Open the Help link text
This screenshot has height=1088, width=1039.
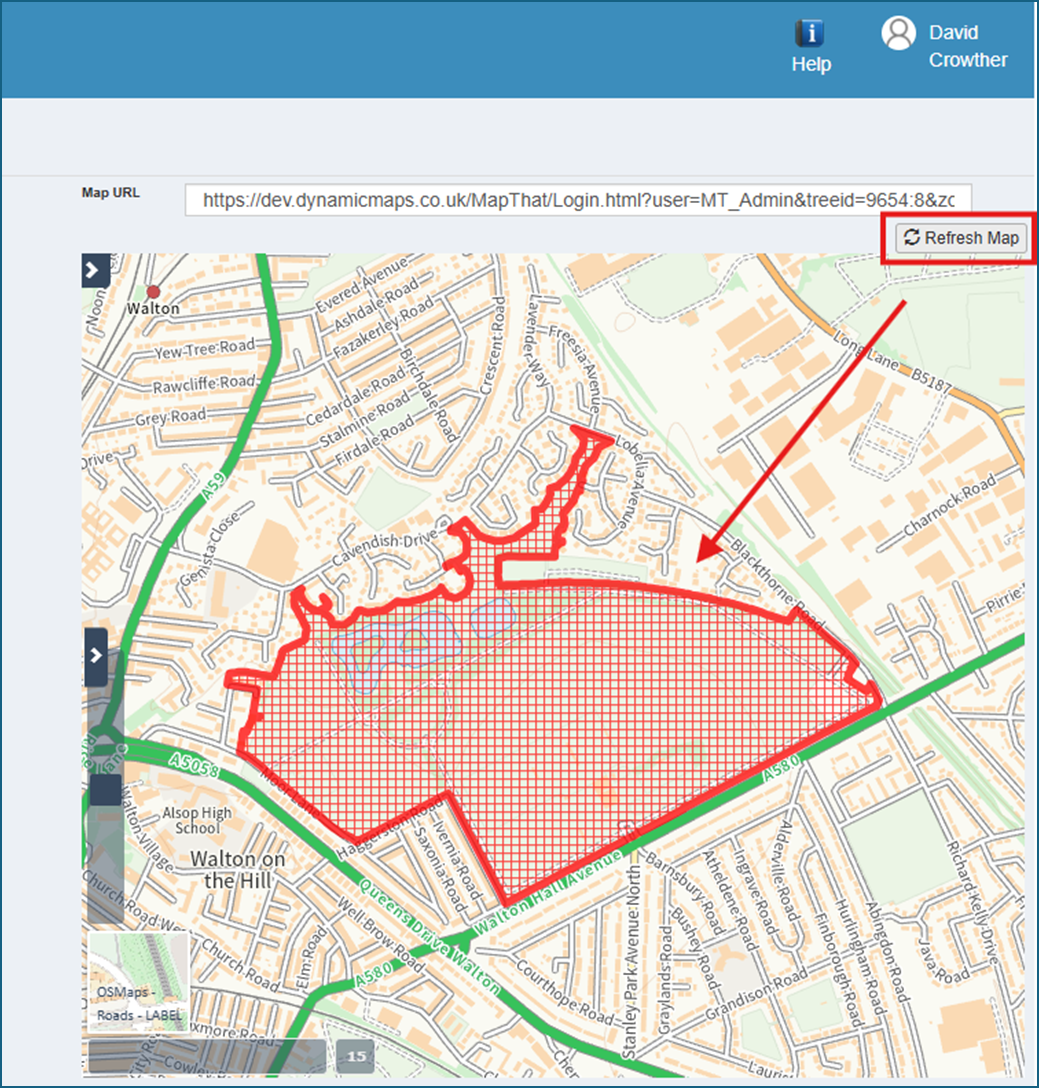811,64
